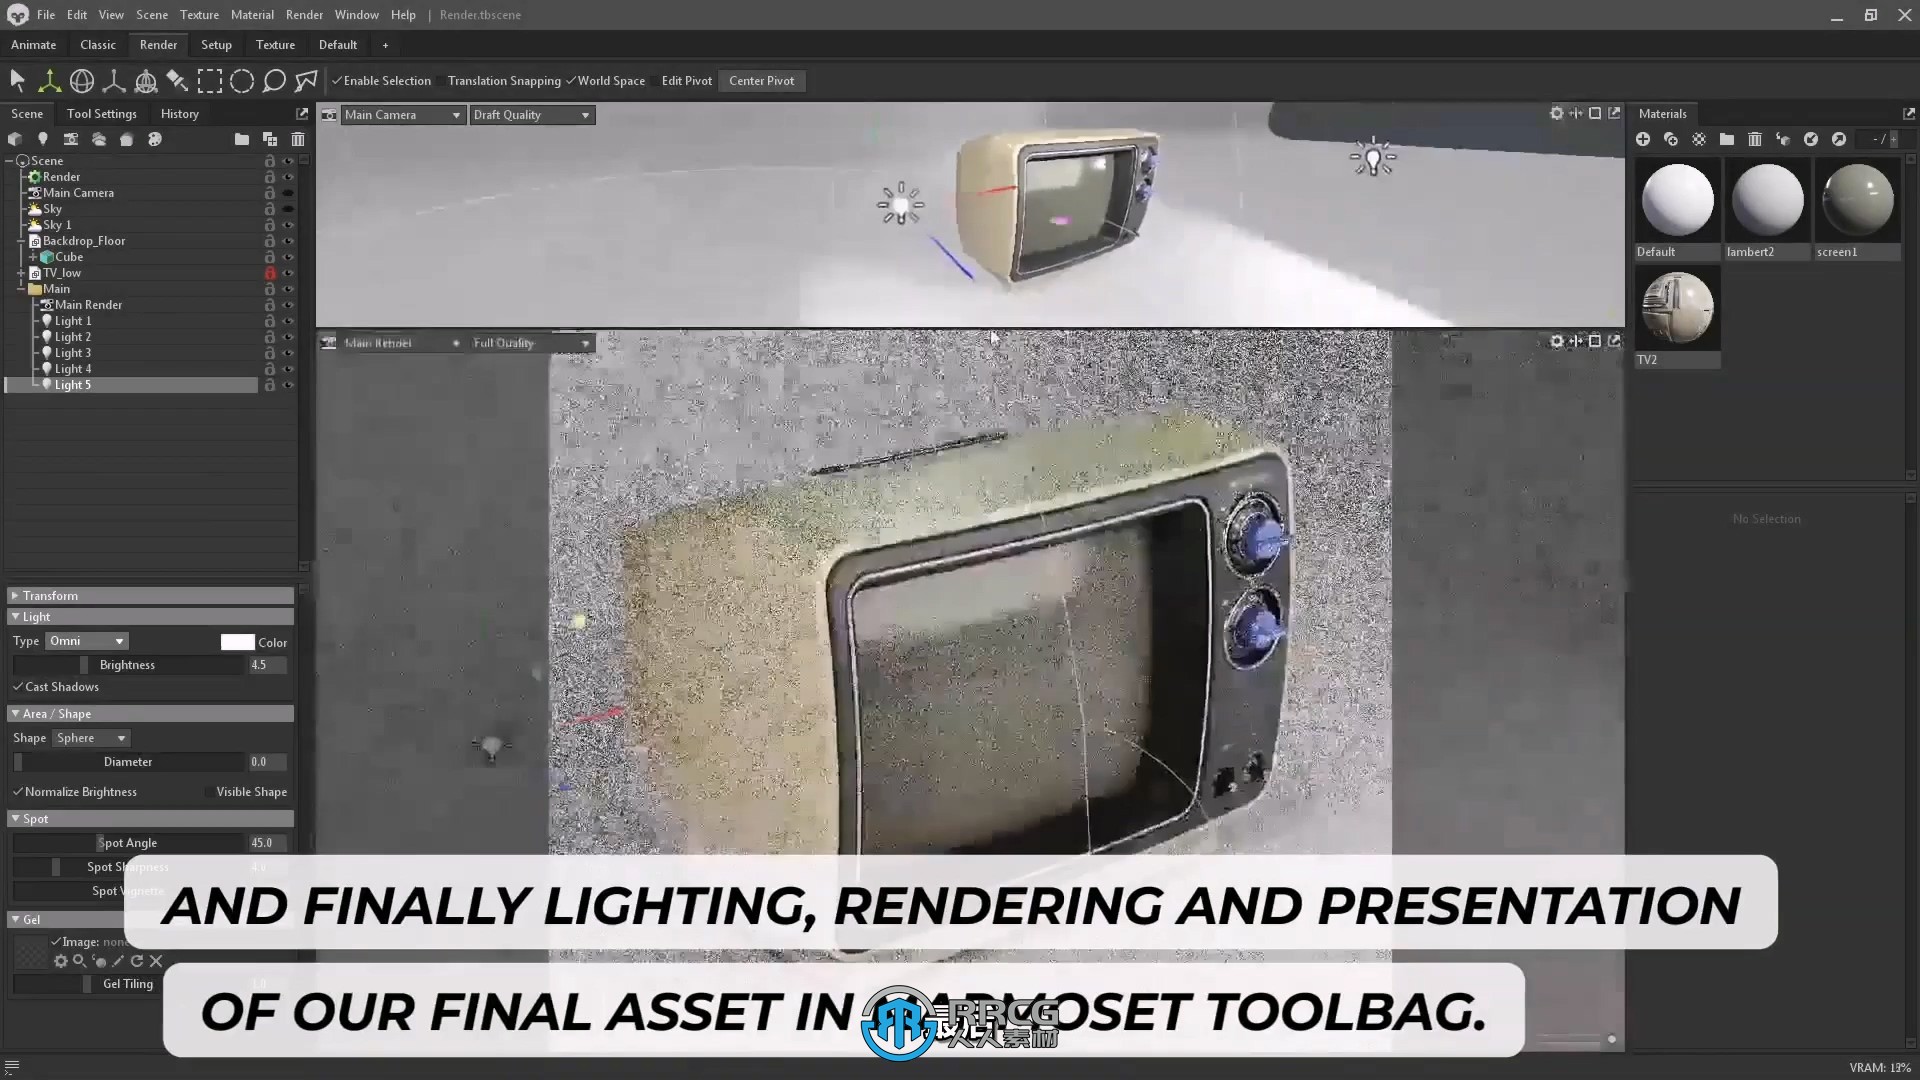Click the Center Pivot icon
This screenshot has width=1920, height=1080.
[761, 80]
